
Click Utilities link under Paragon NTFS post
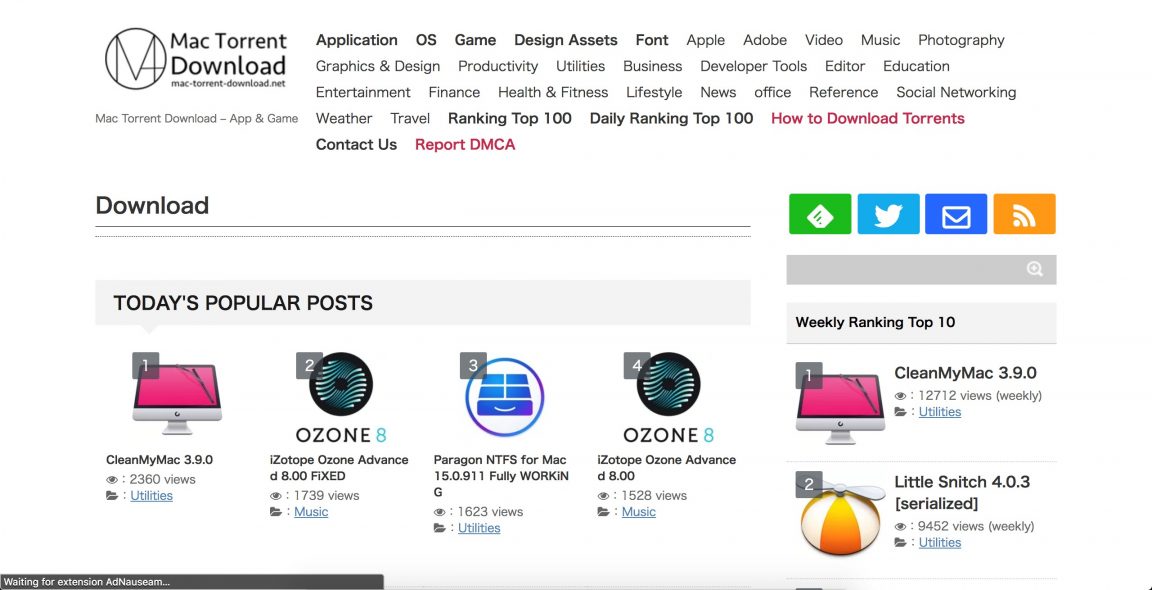479,528
